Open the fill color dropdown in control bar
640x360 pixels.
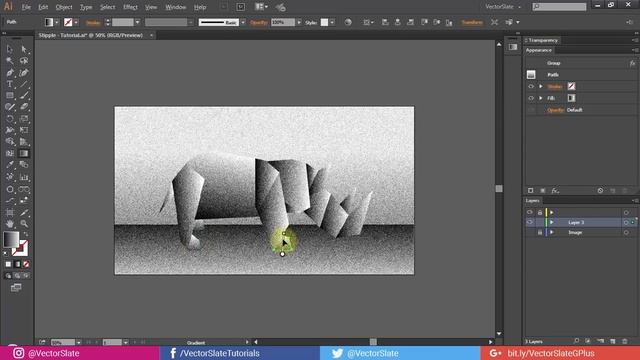click(57, 22)
